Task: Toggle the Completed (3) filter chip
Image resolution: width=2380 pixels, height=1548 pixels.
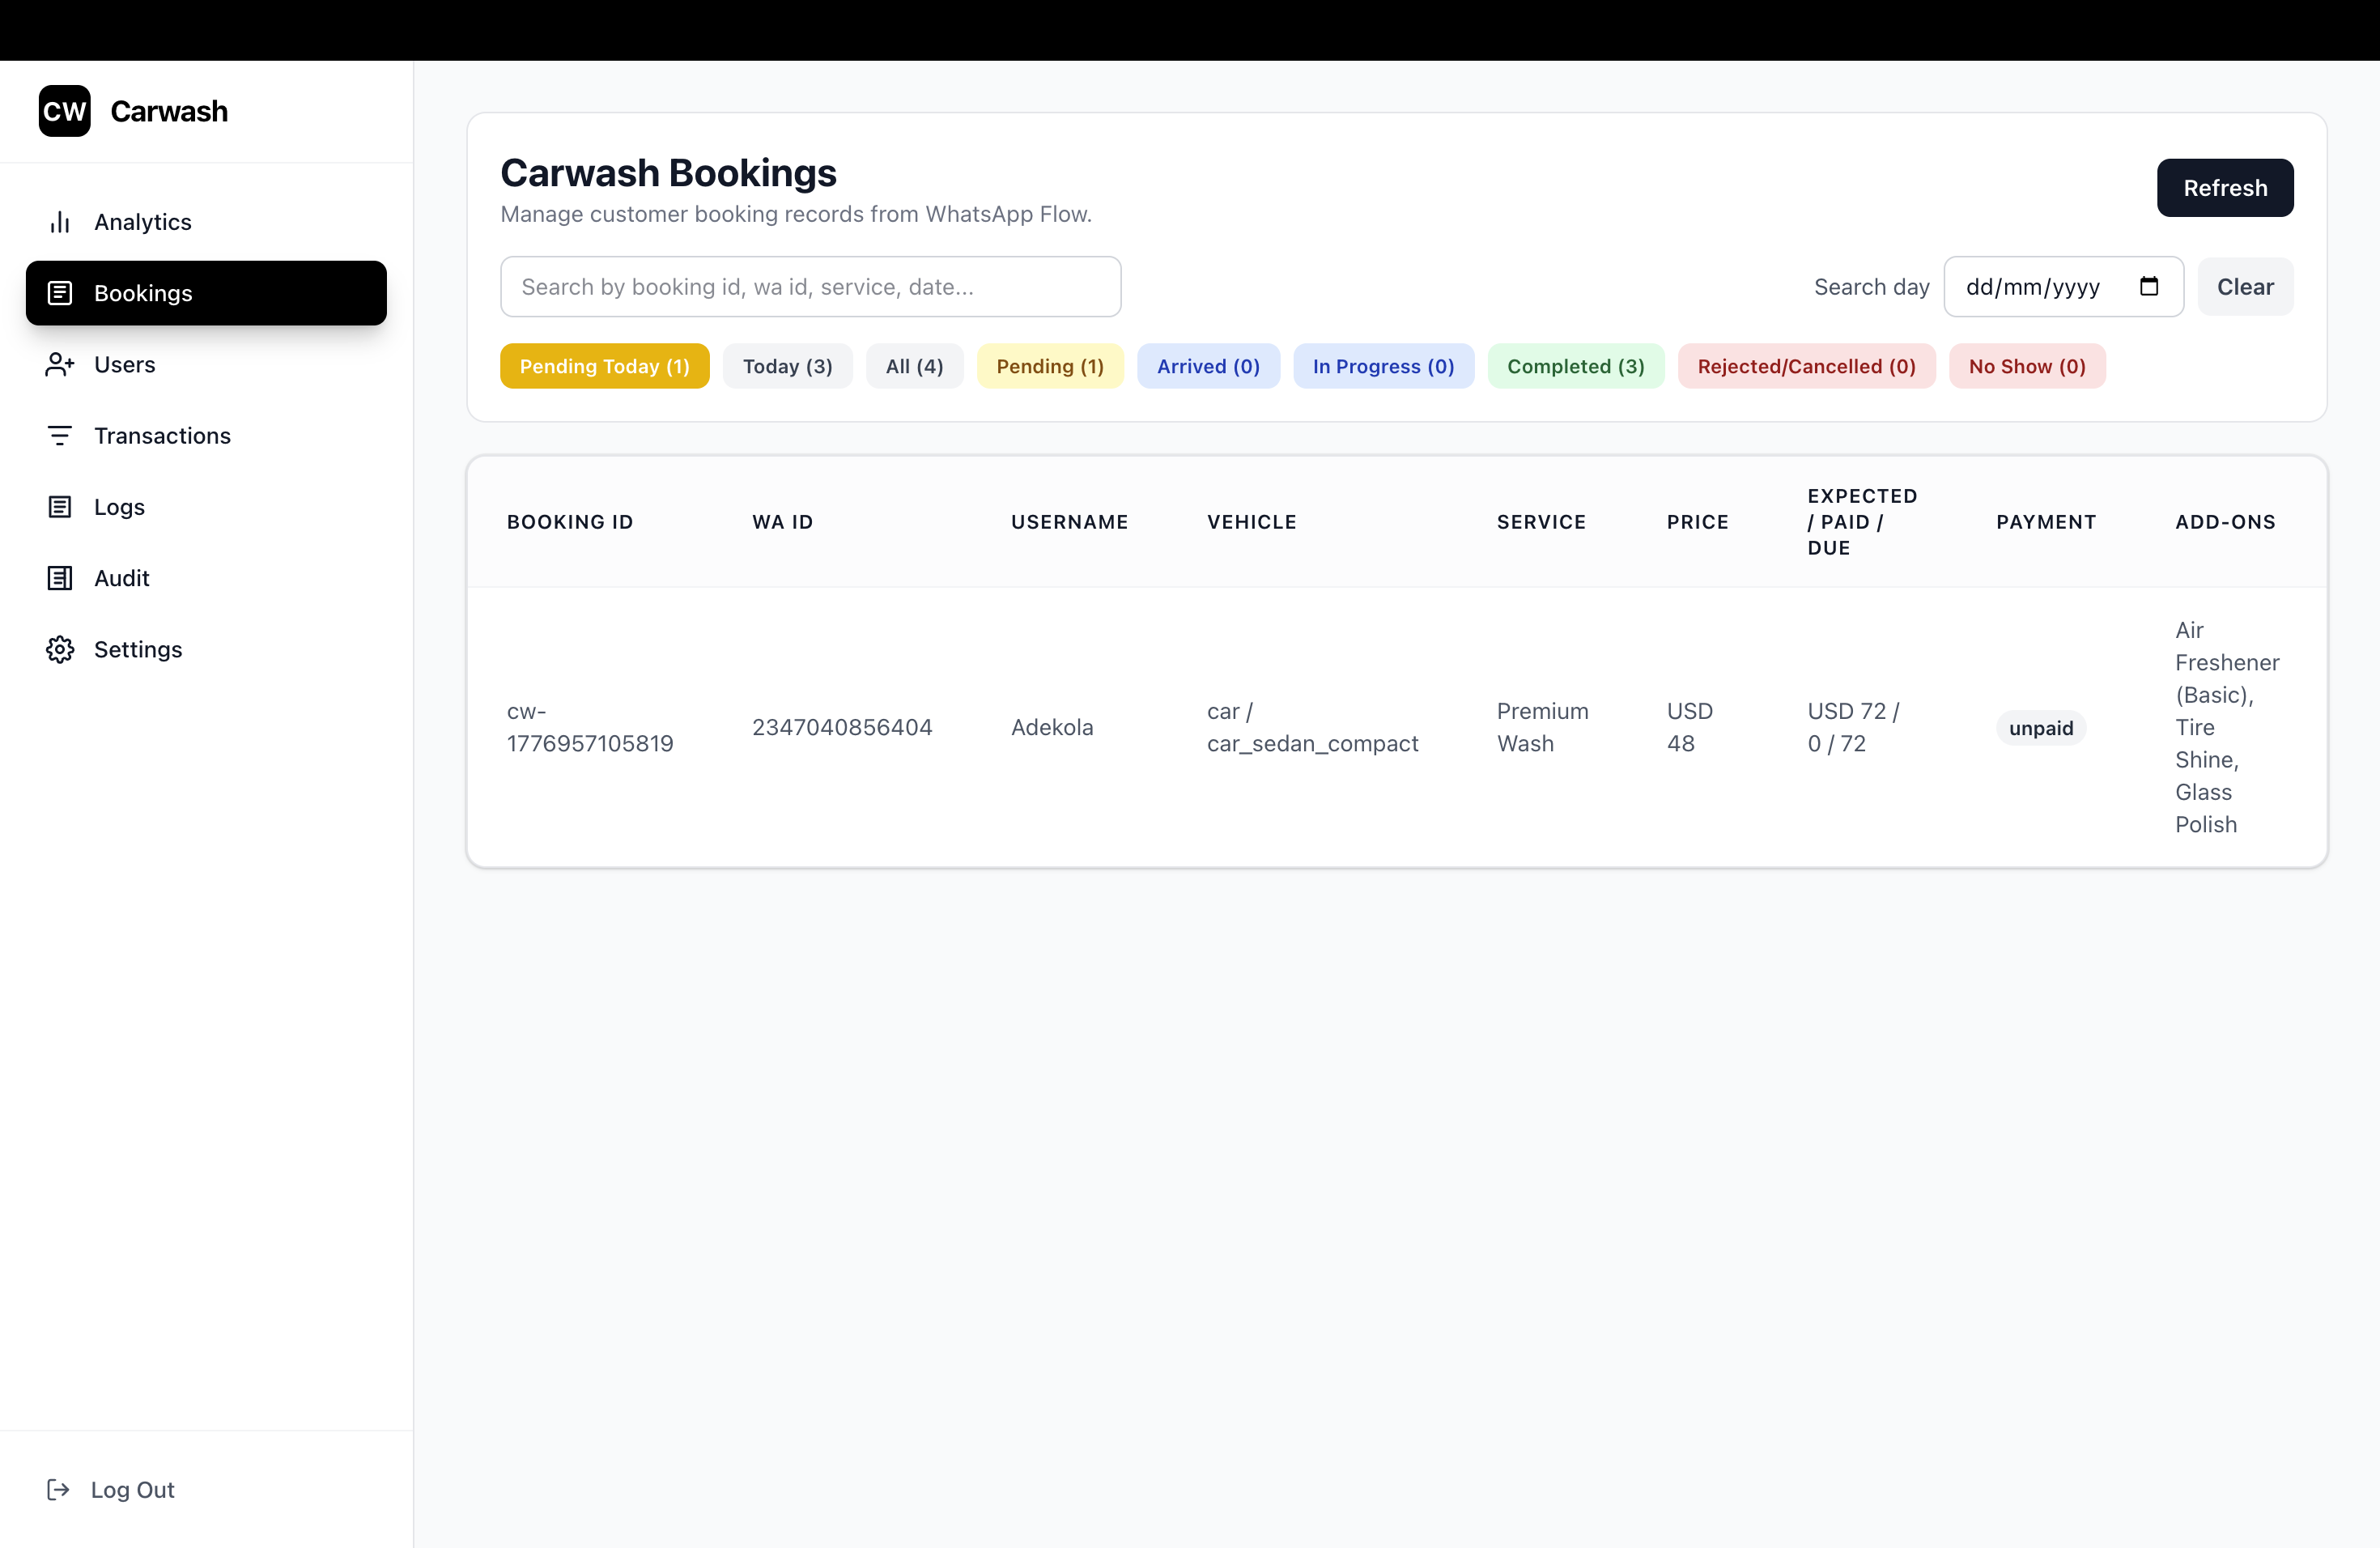Action: [1575, 366]
